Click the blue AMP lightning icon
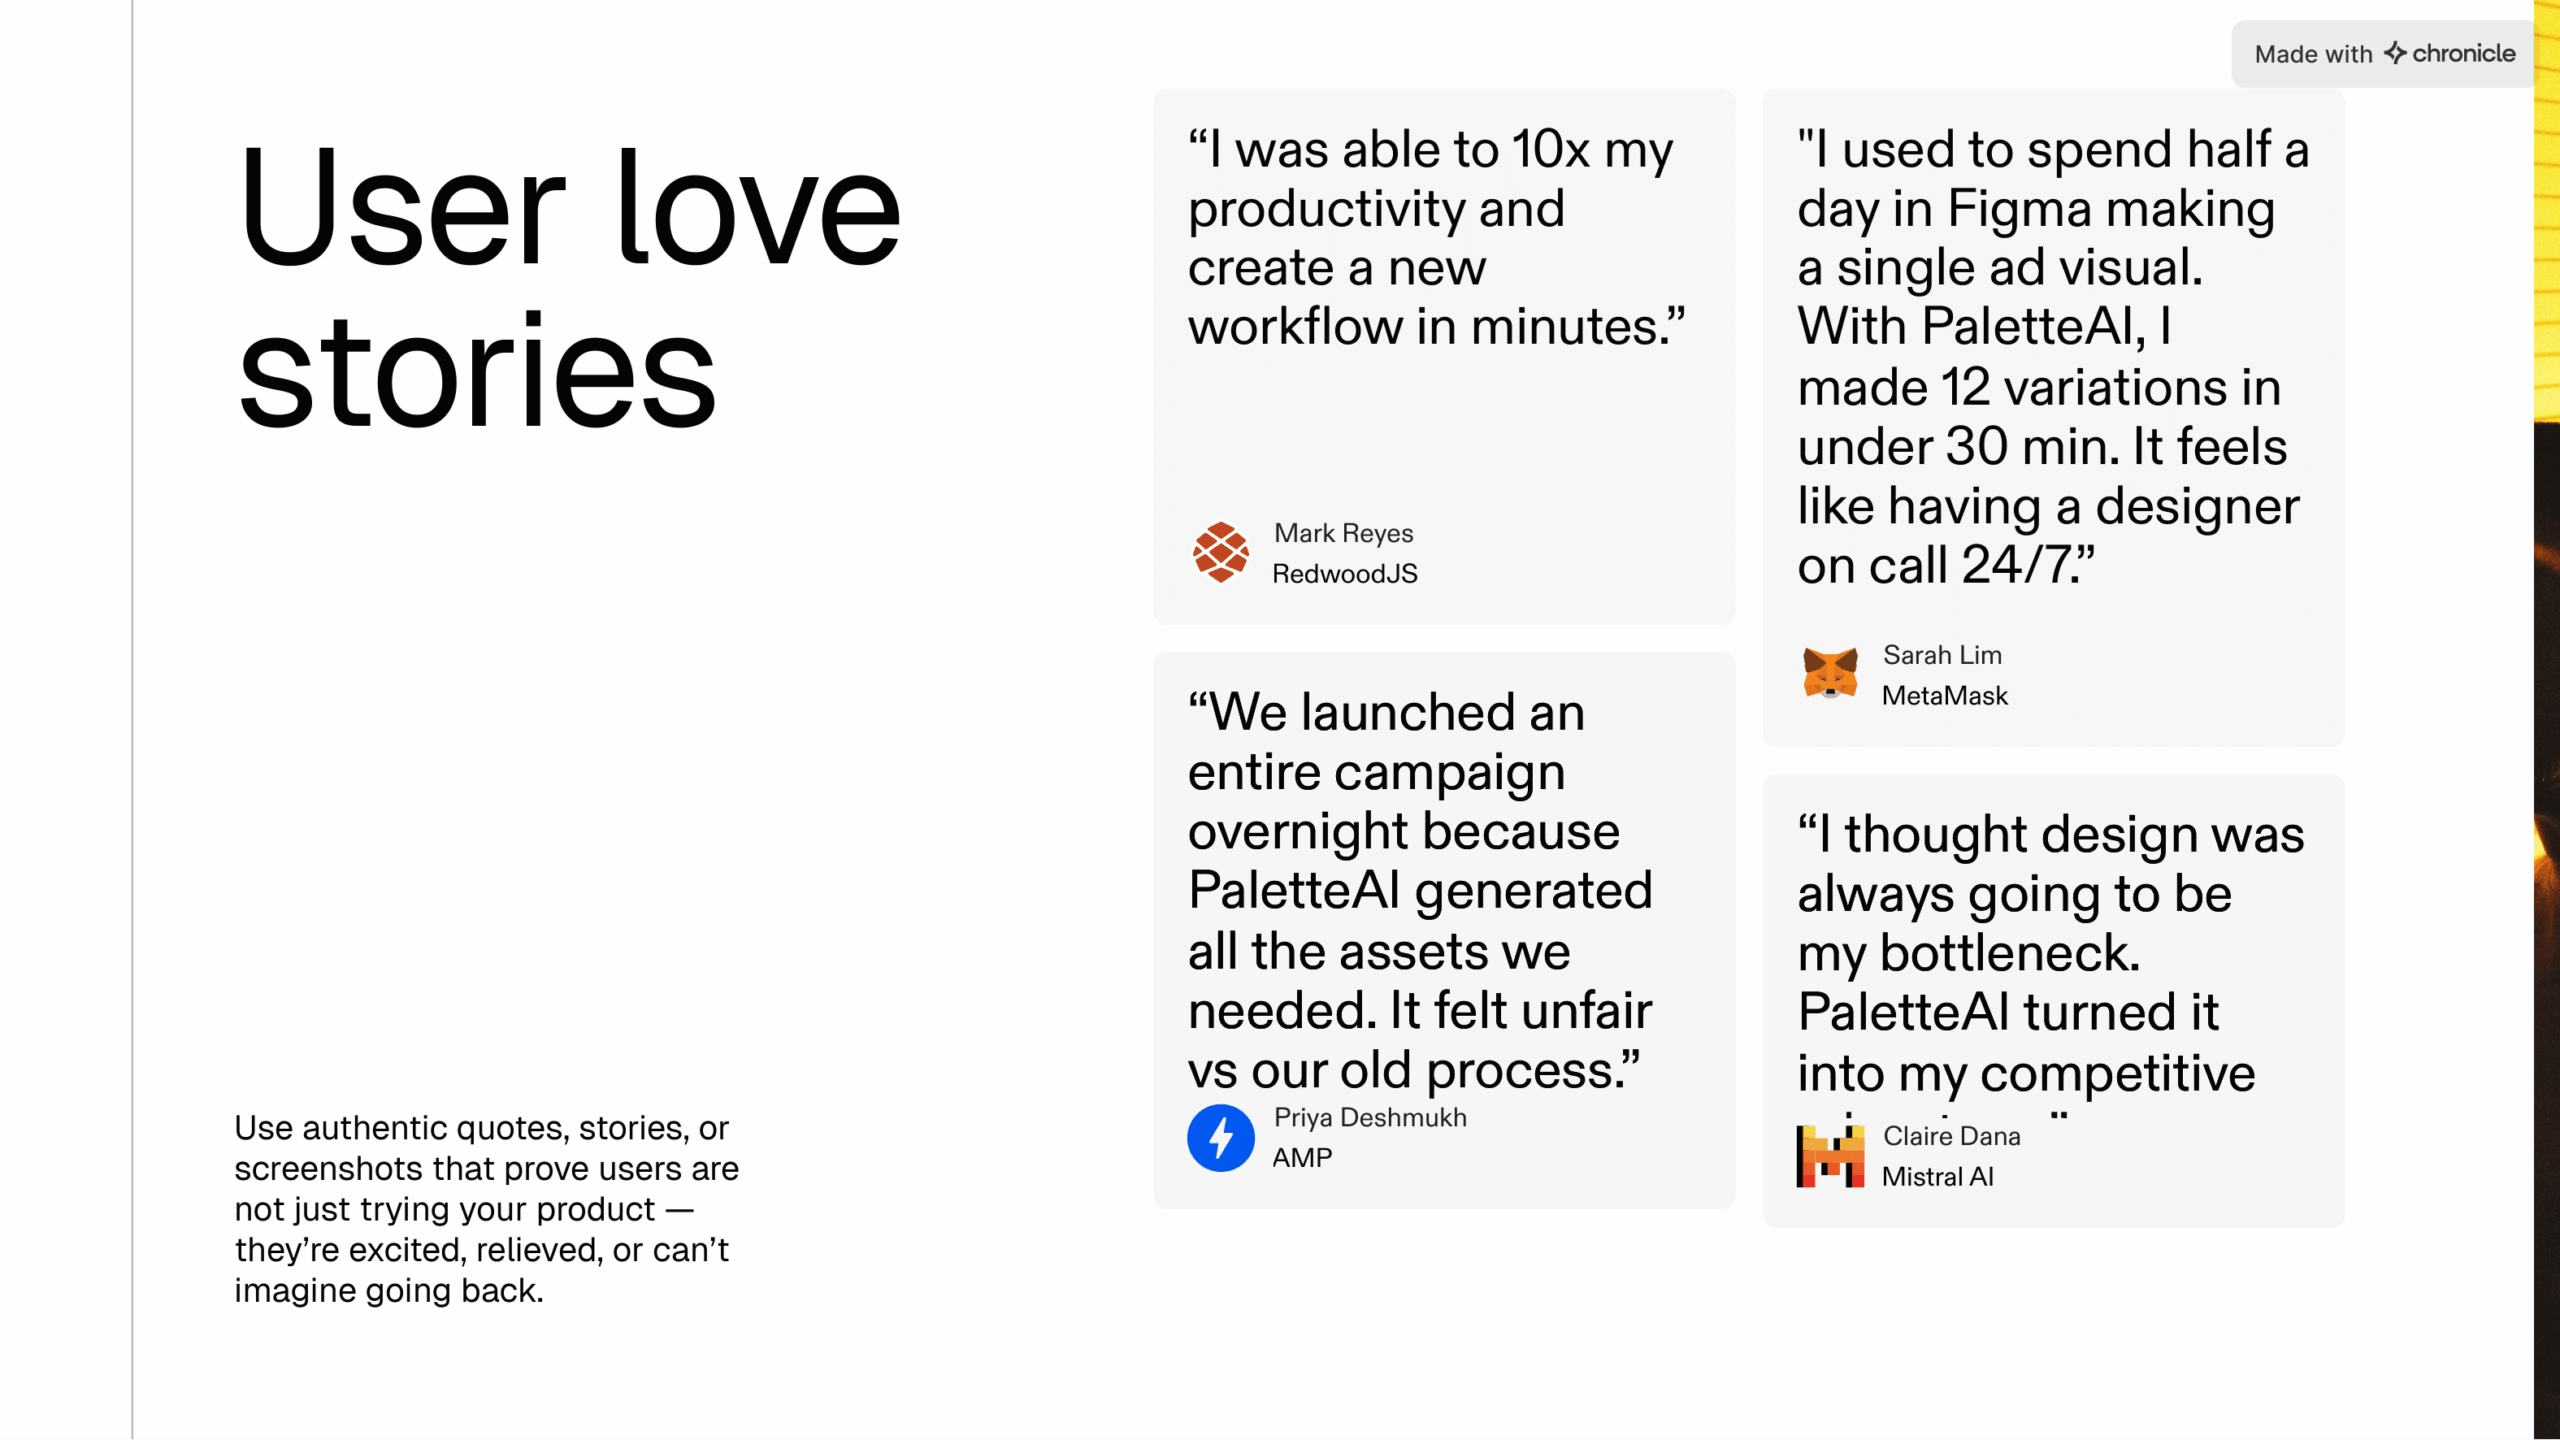 (x=1220, y=1137)
